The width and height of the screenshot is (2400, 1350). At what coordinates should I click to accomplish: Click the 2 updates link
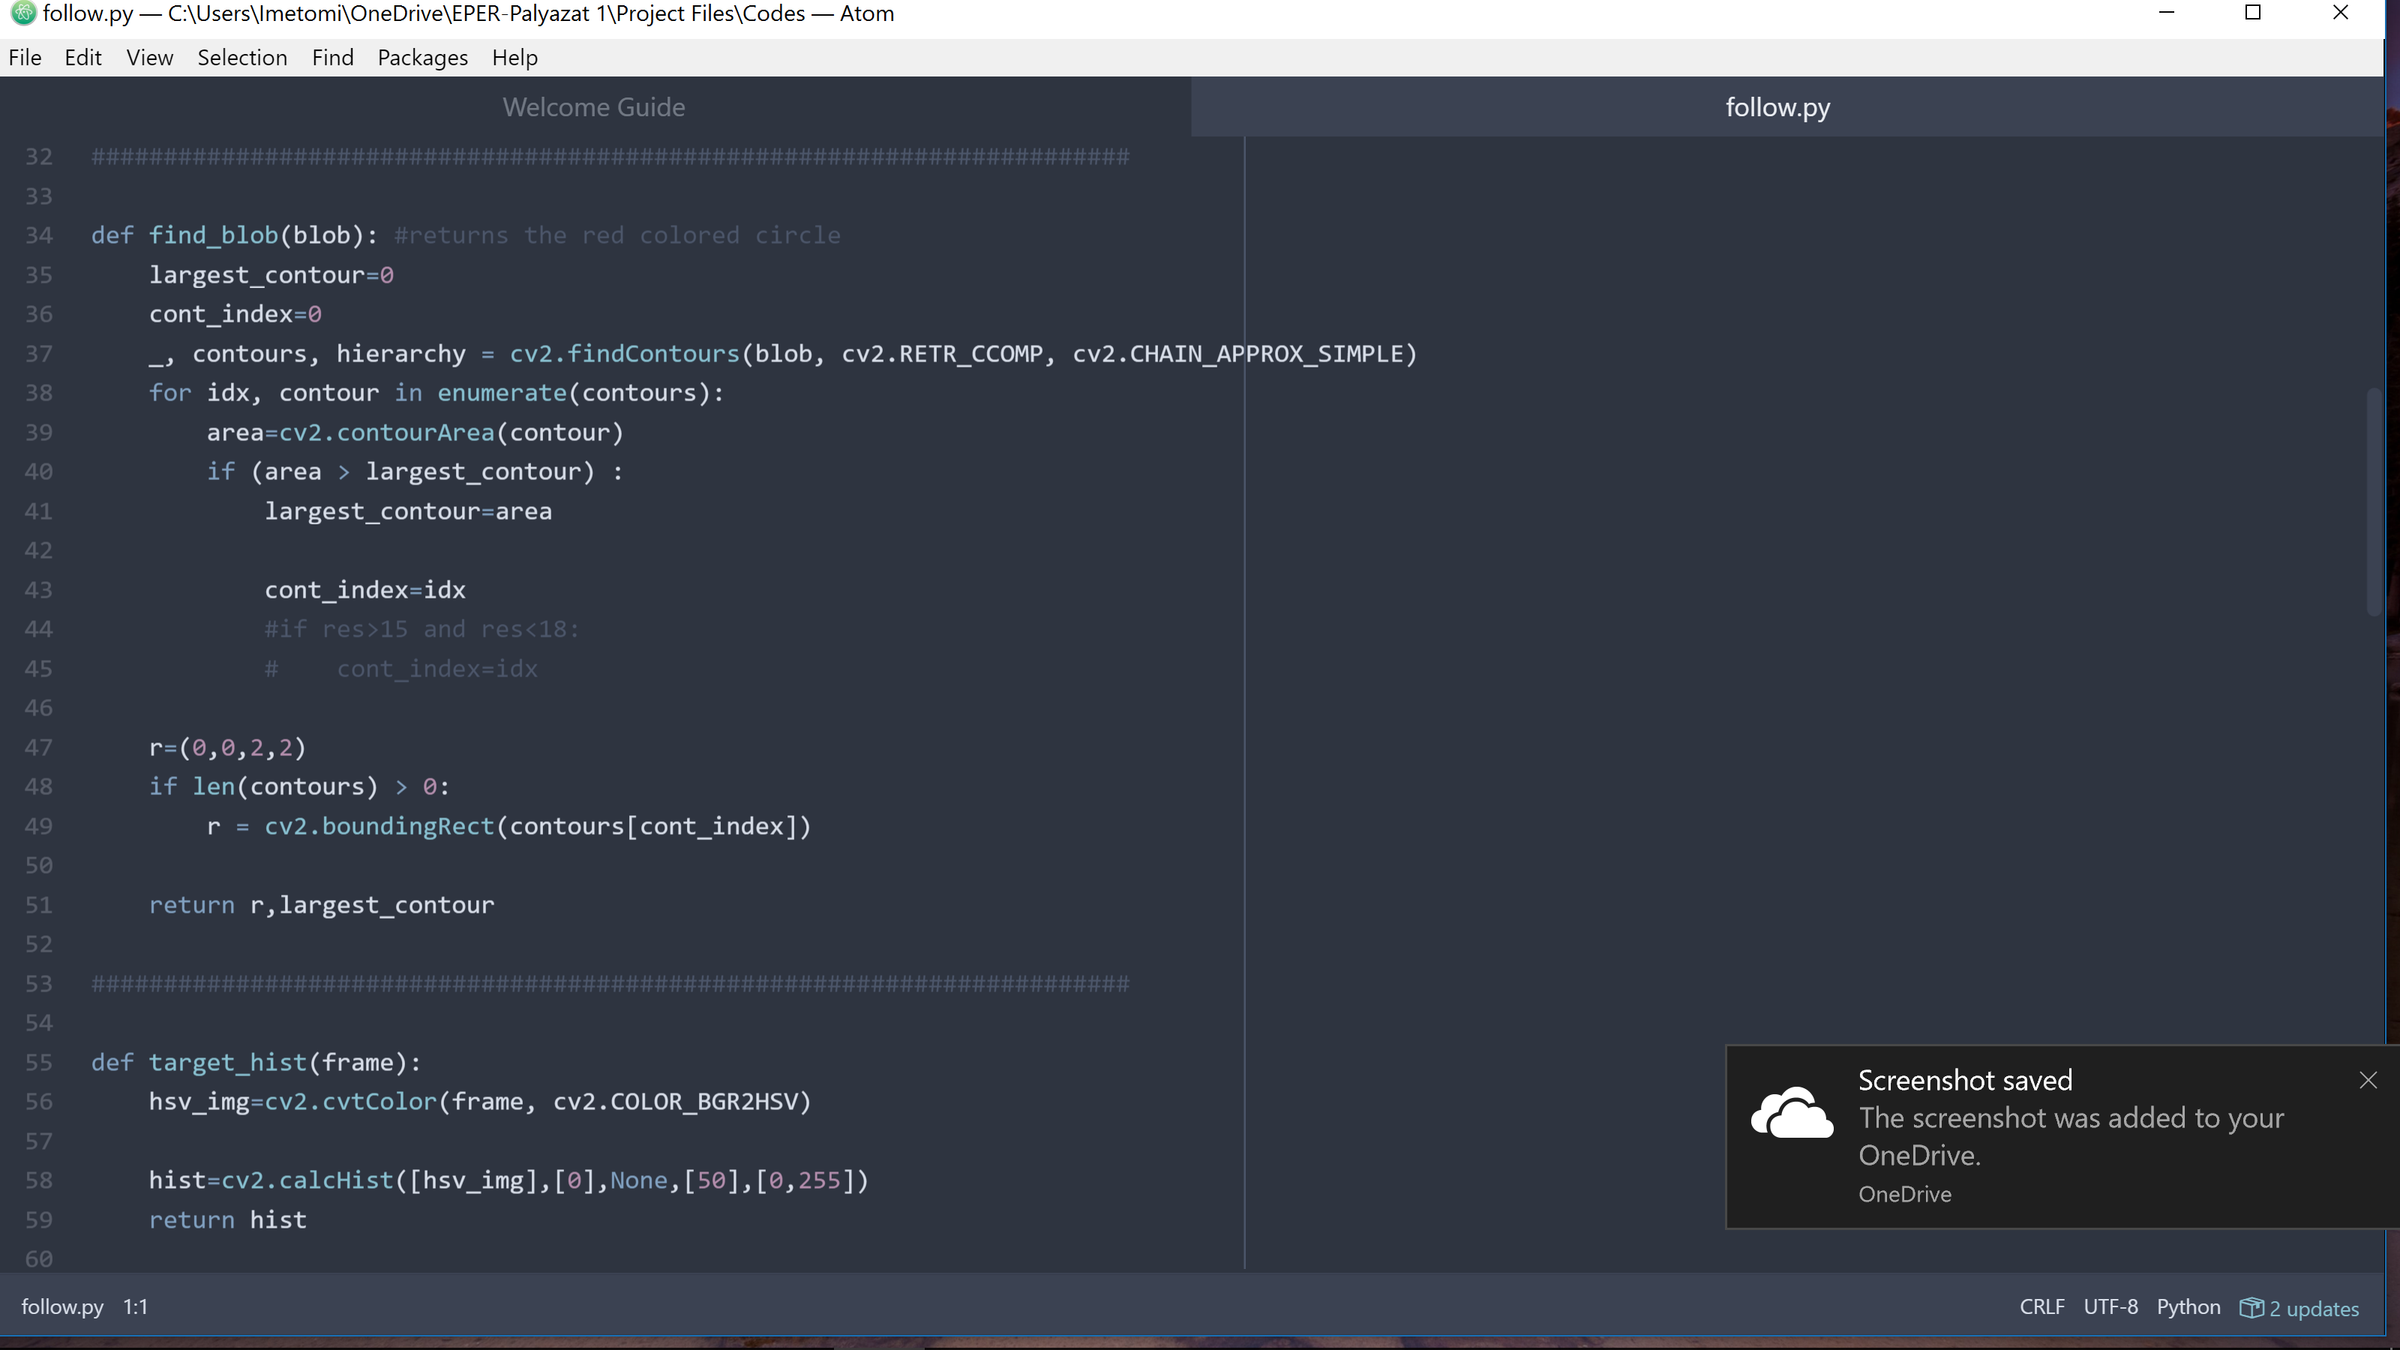pyautogui.click(x=2313, y=1309)
